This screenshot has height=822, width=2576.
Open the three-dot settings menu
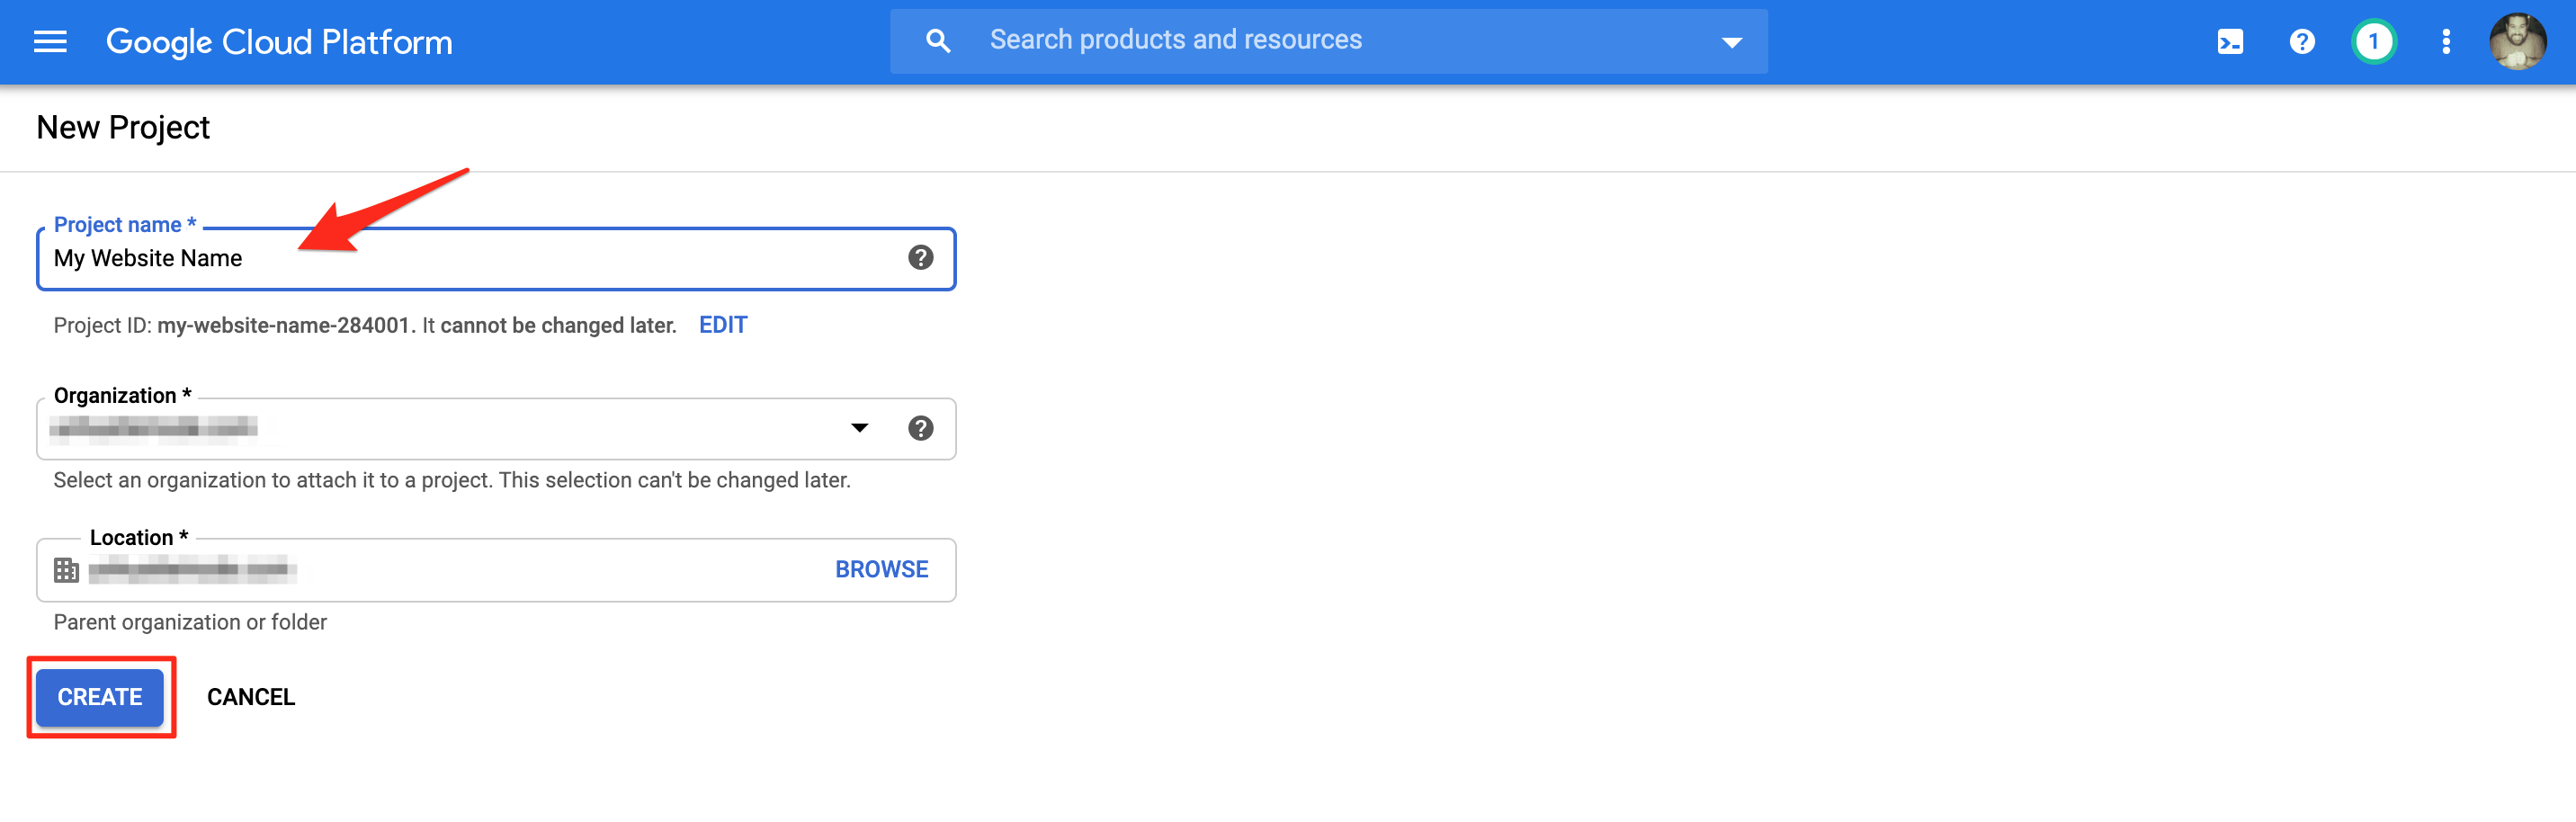click(2446, 42)
